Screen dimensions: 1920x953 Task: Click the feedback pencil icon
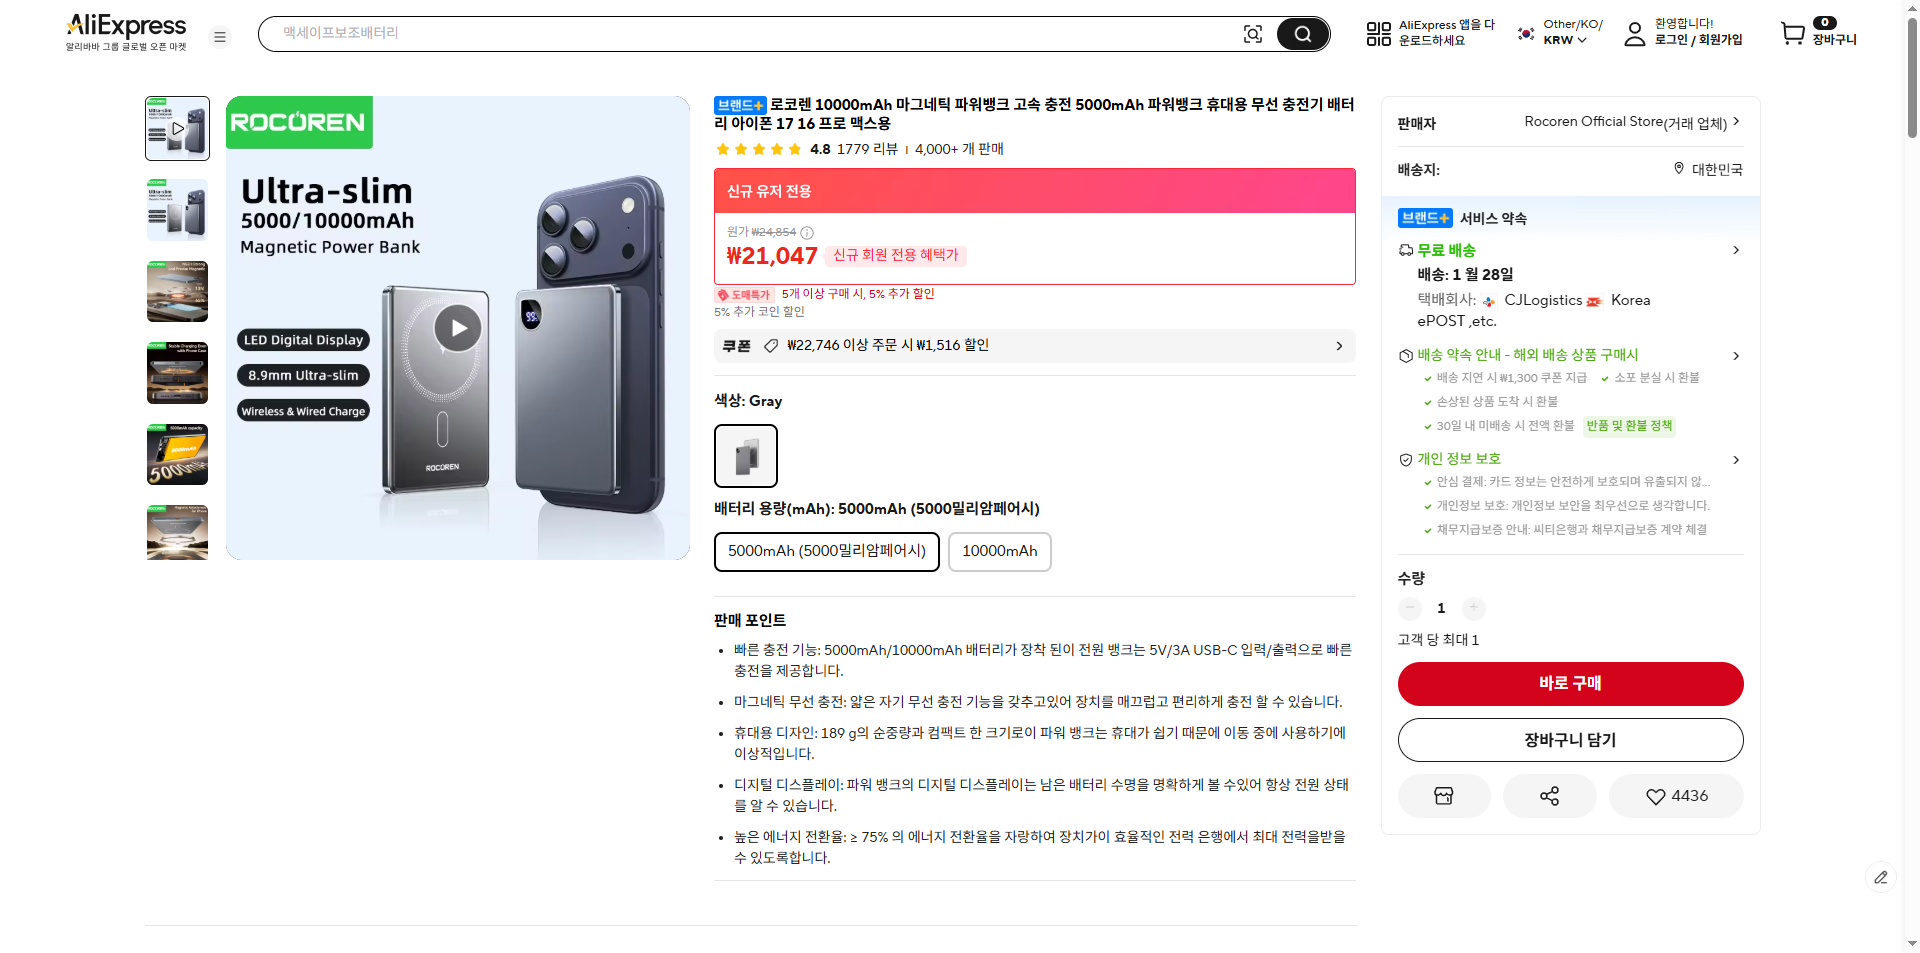tap(1881, 877)
